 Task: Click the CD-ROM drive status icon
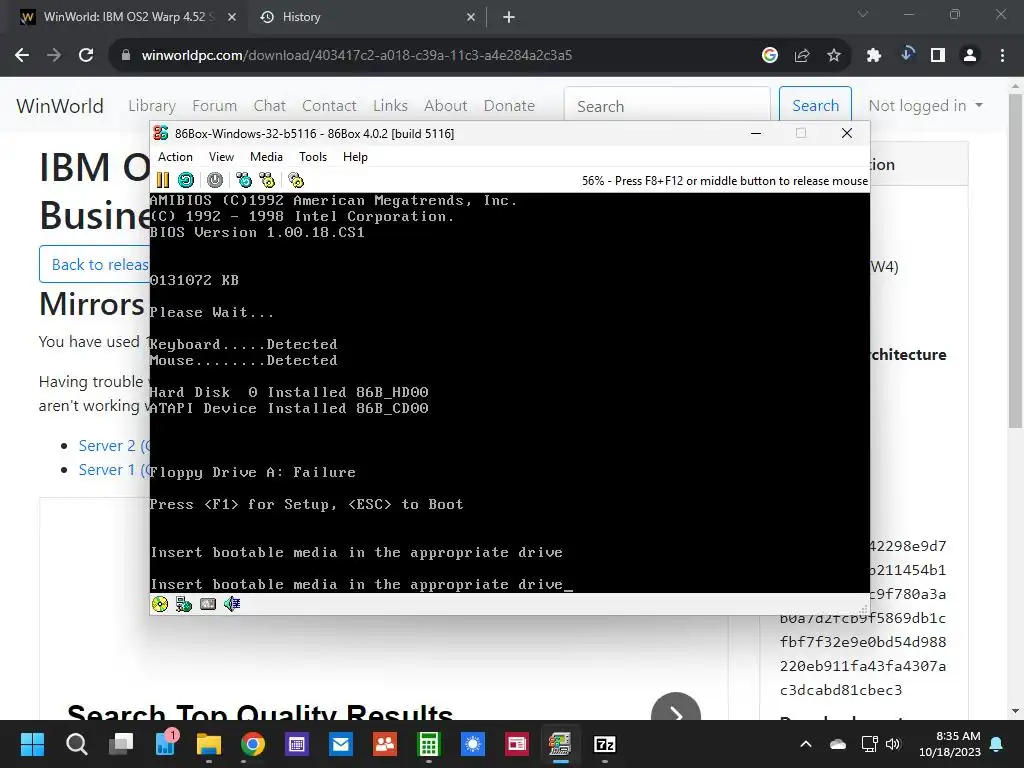[160, 604]
